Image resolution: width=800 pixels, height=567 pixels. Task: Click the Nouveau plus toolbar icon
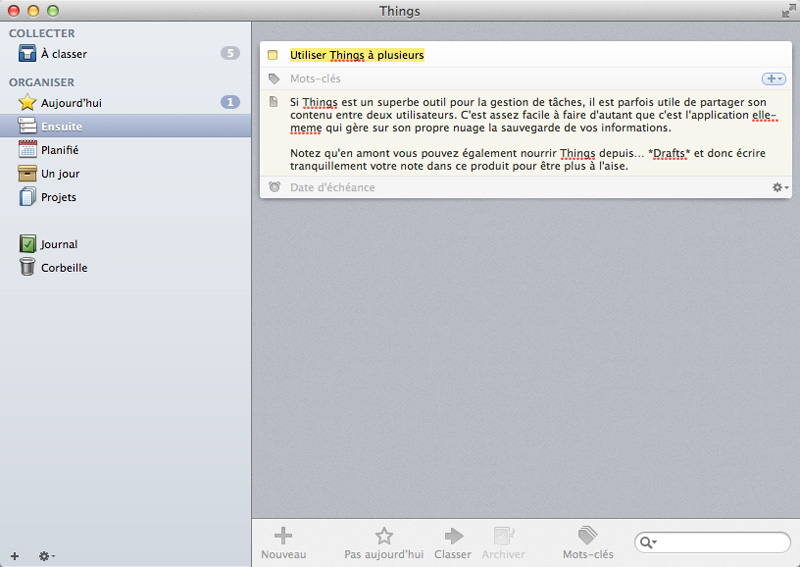click(x=283, y=535)
